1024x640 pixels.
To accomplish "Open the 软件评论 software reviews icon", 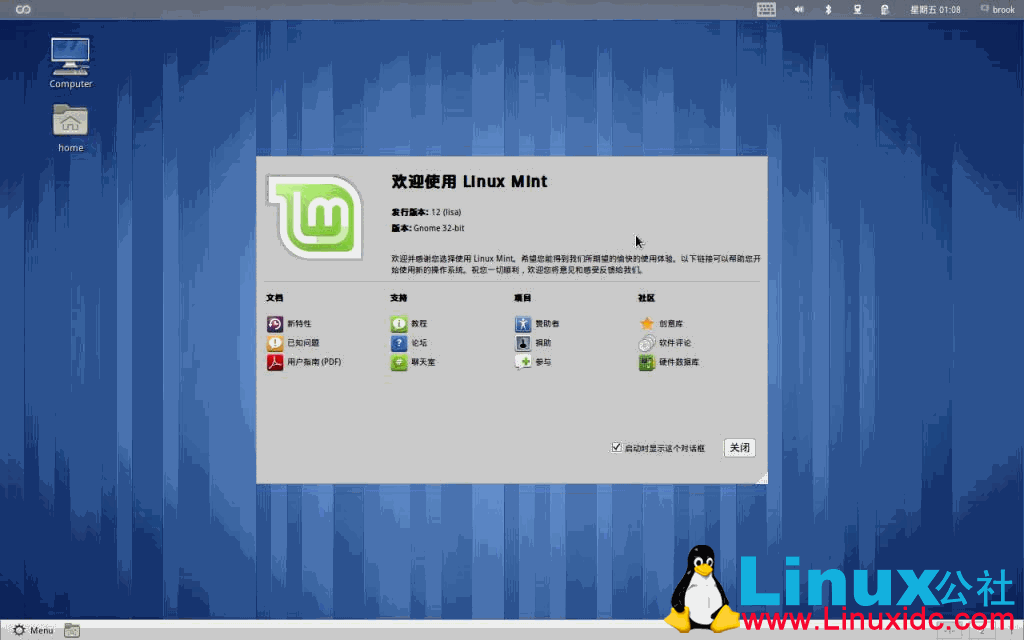I will click(x=645, y=343).
